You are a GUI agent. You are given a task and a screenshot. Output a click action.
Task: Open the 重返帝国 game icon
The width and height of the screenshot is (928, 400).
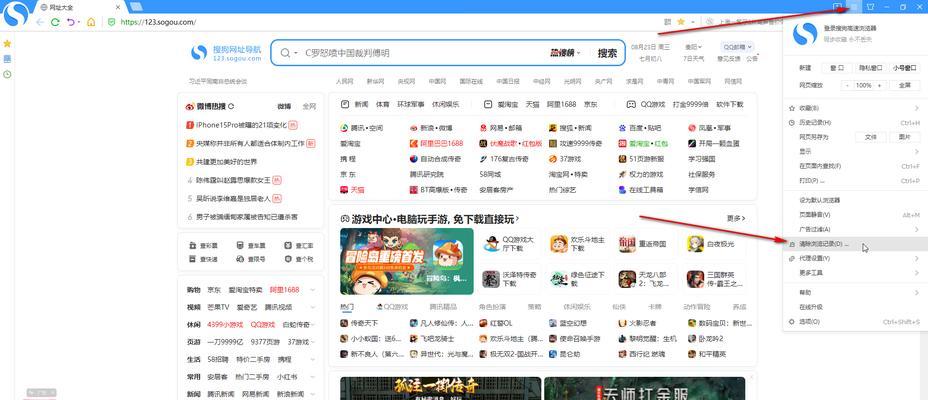tap(627, 244)
